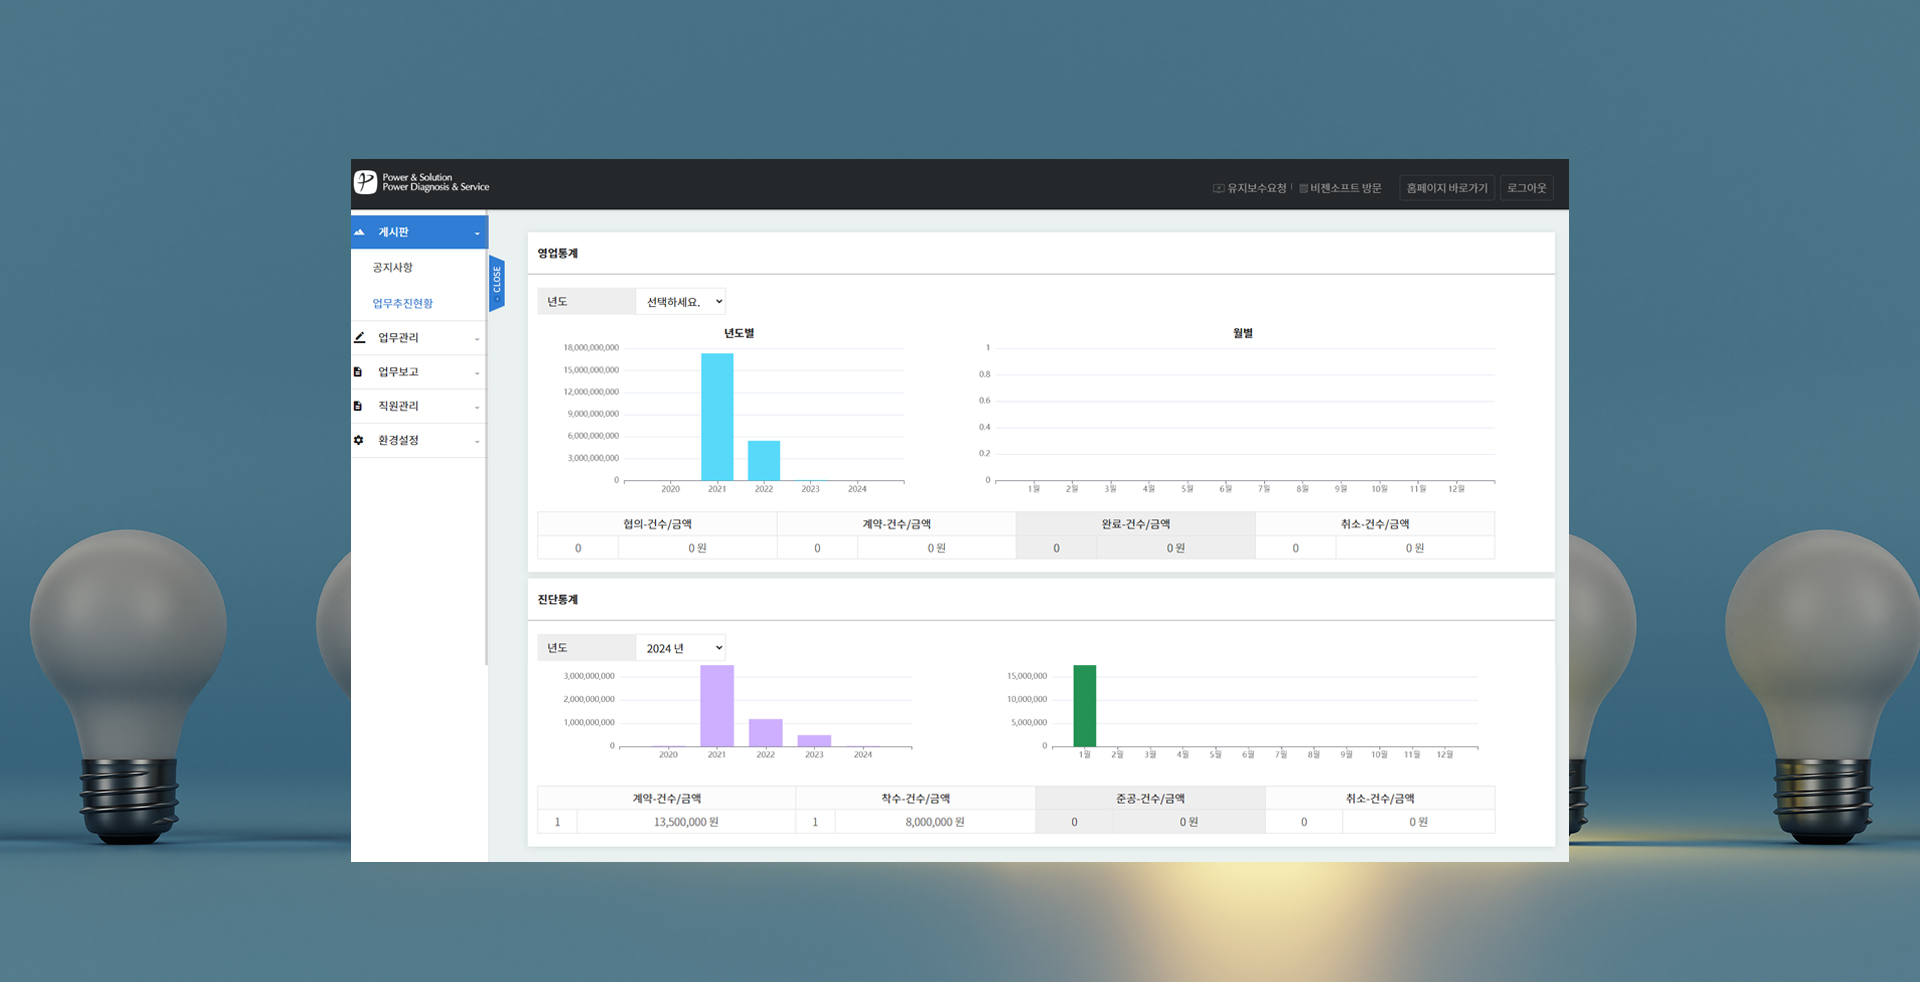Click the 2022 cyan bar in 년도별 chart
The width and height of the screenshot is (1920, 982).
[x=764, y=461]
